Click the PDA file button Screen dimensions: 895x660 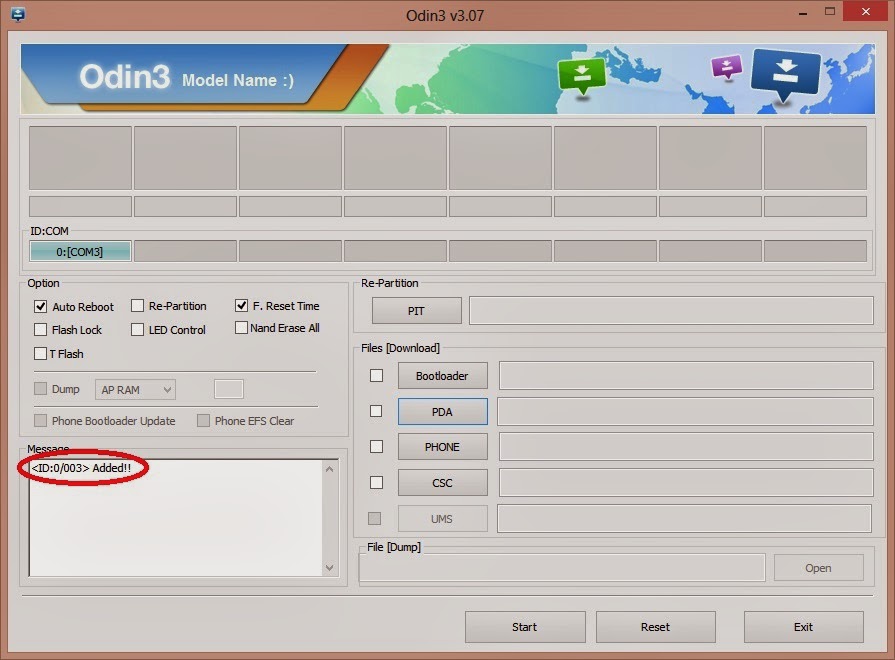[442, 412]
